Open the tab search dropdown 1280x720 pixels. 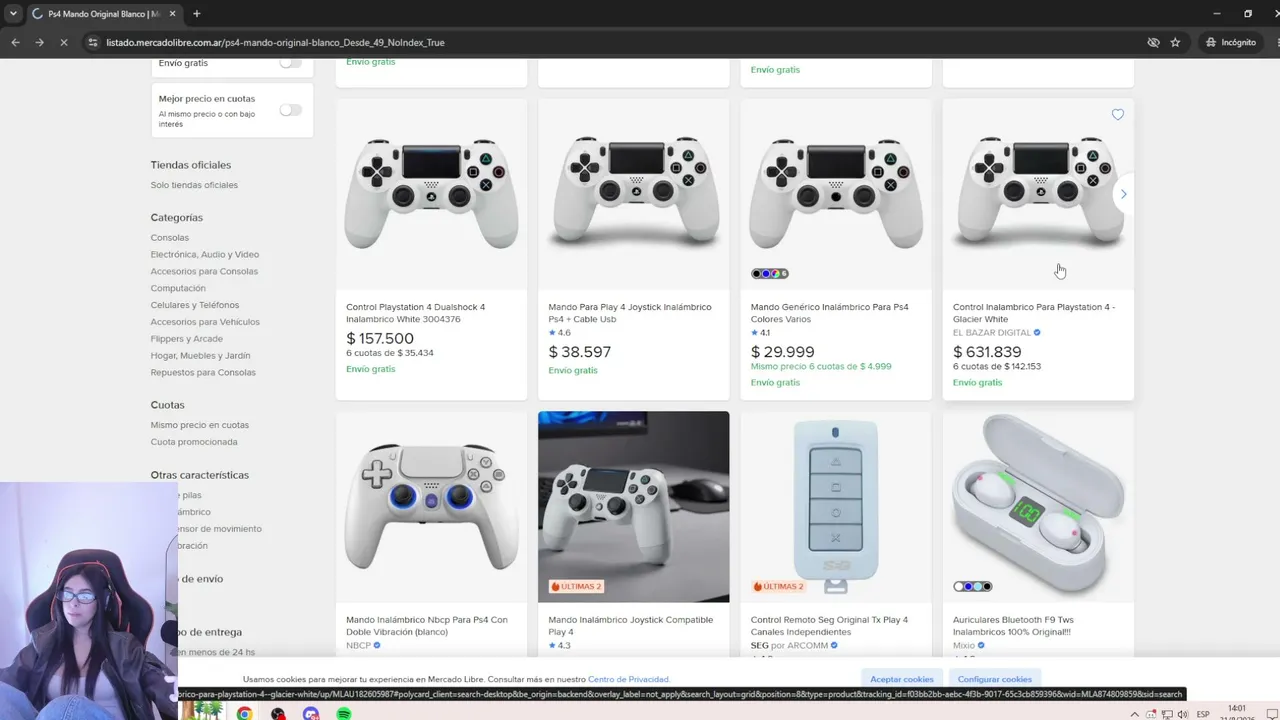pyautogui.click(x=13, y=14)
